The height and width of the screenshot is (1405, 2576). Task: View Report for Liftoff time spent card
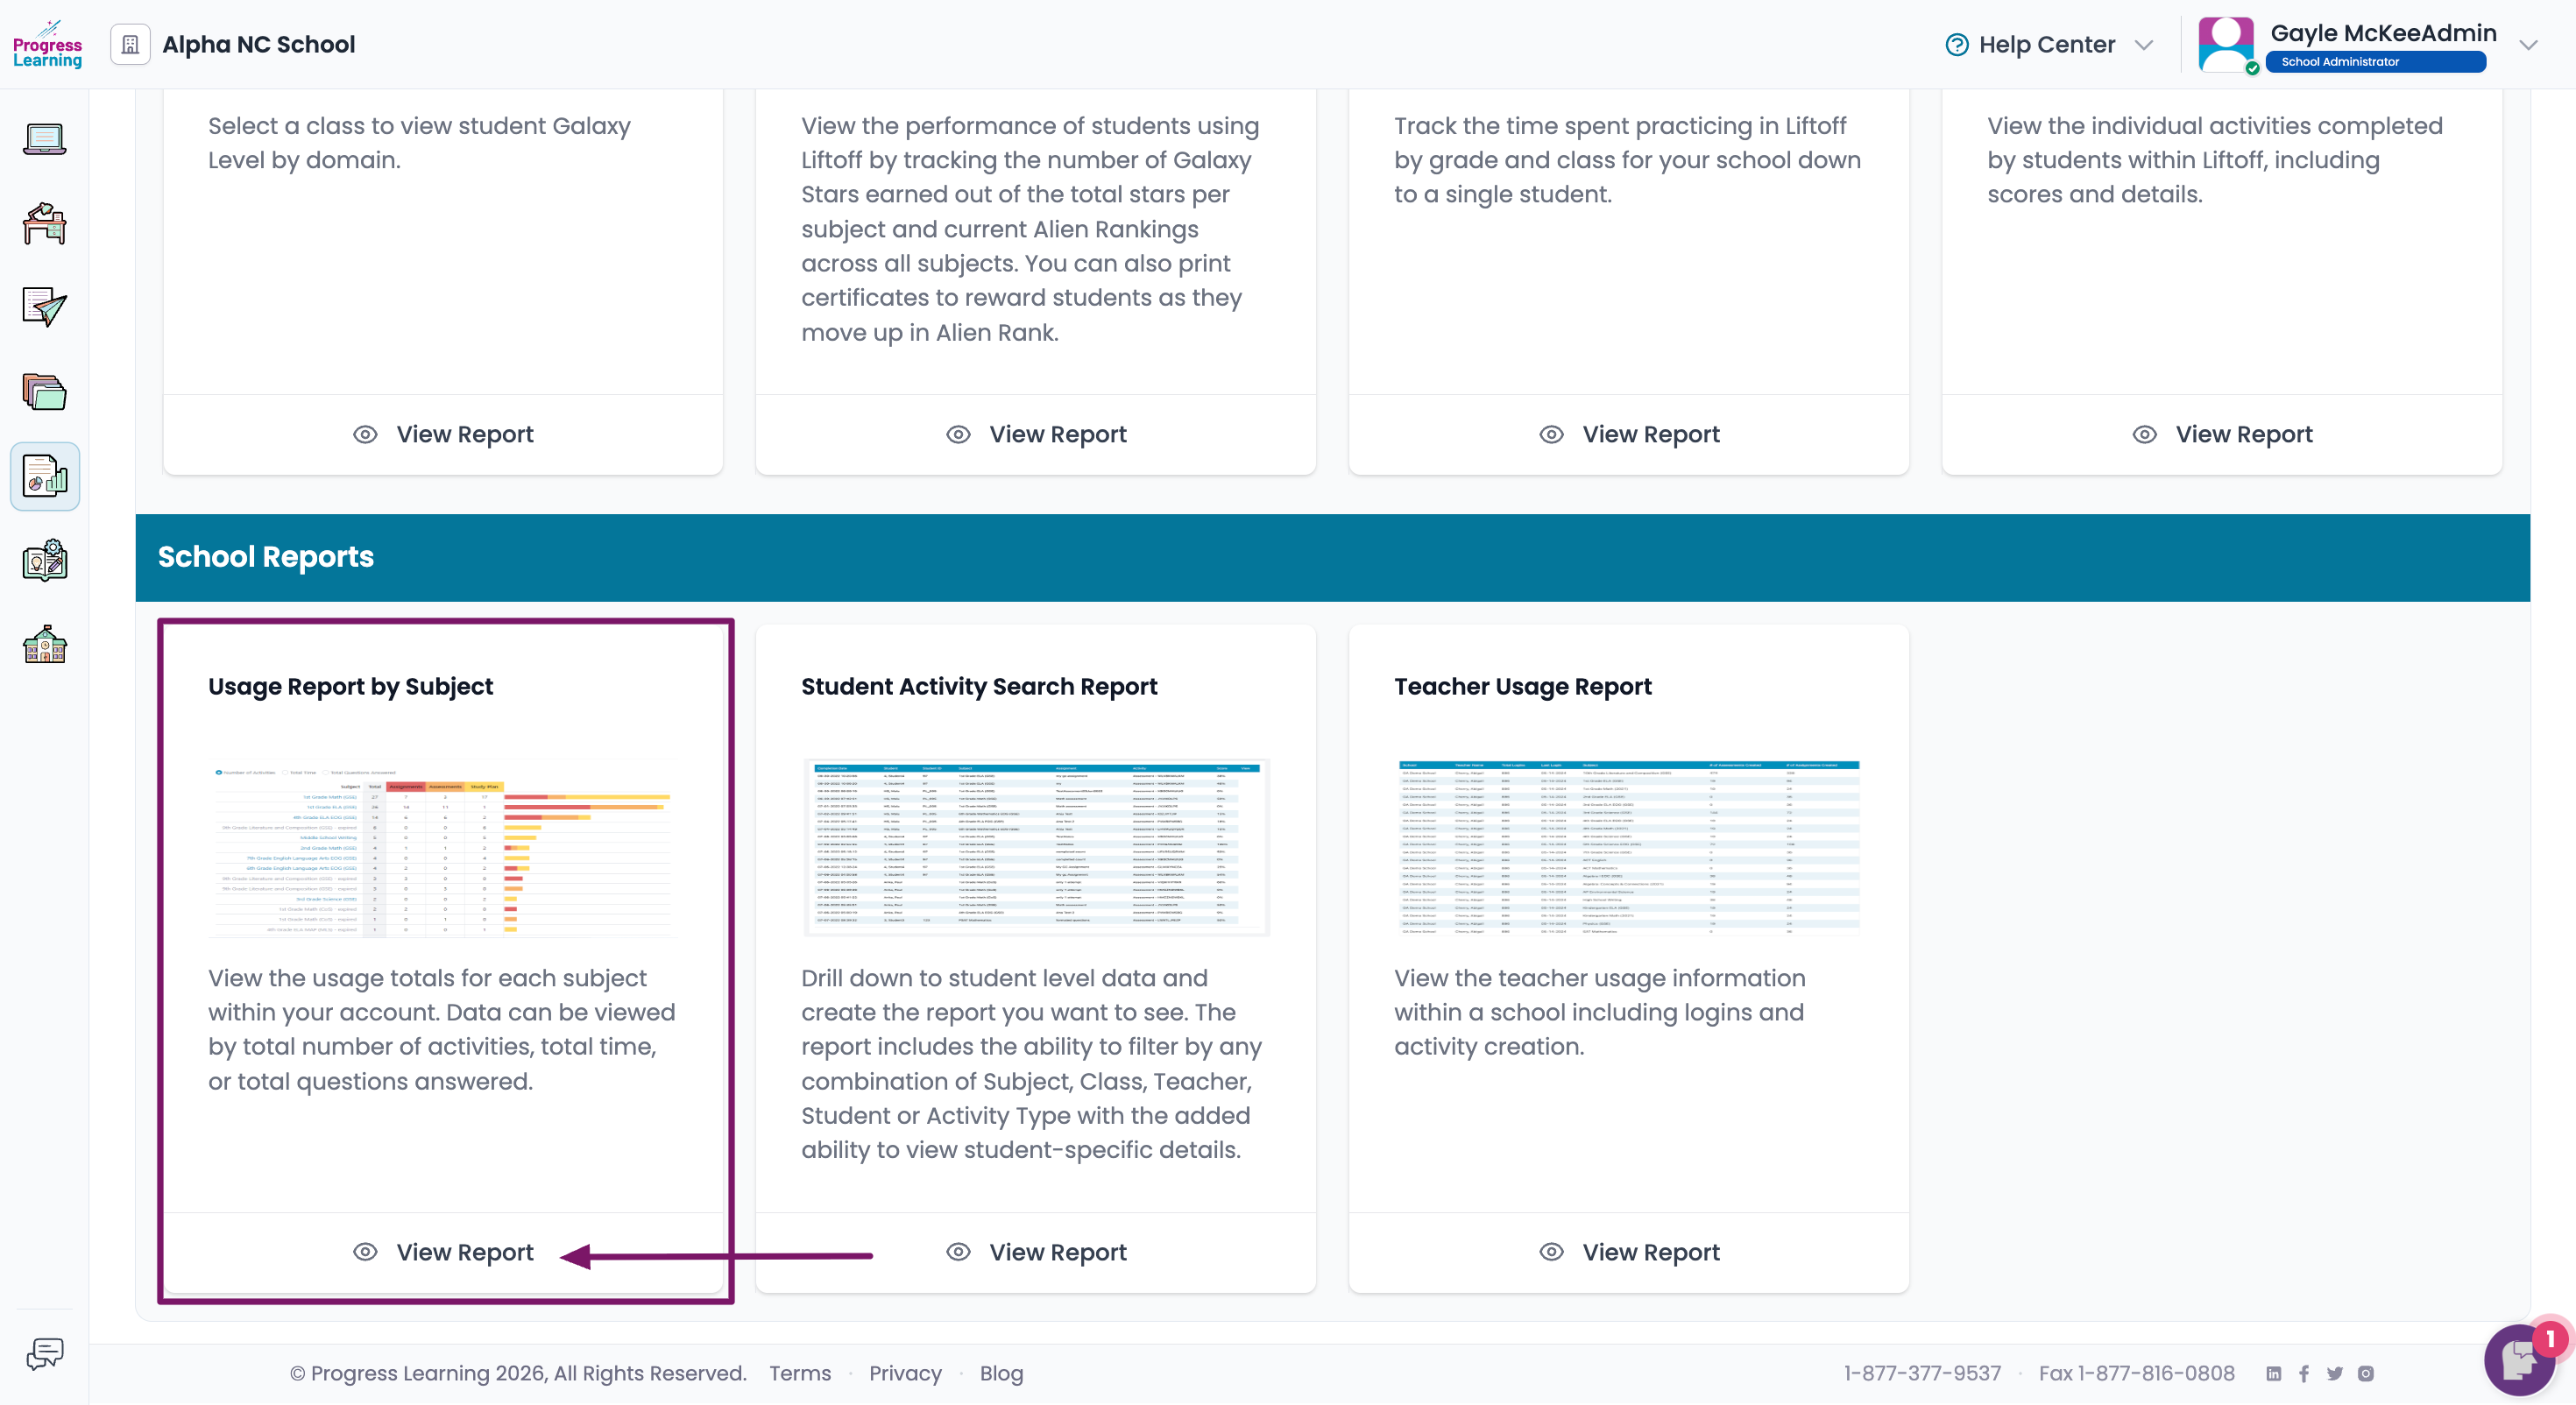(x=1629, y=434)
